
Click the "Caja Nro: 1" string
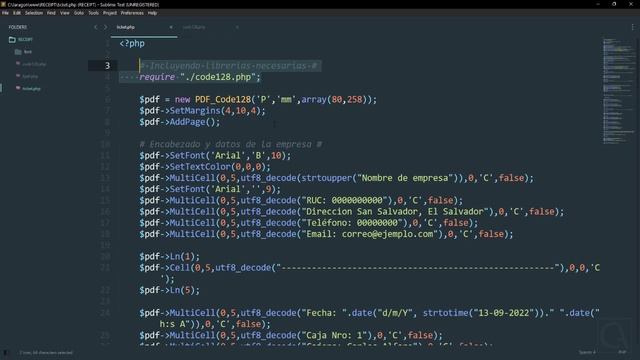click(334, 336)
